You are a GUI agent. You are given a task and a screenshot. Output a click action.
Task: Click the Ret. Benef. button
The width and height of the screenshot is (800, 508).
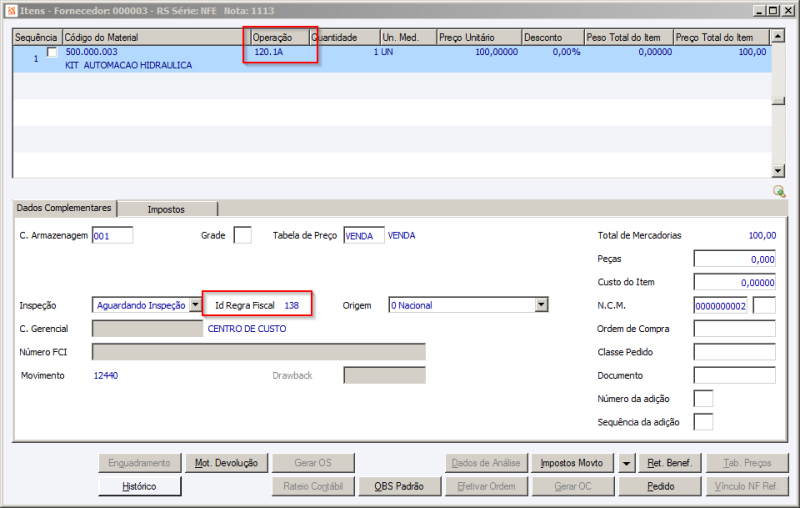(670, 463)
